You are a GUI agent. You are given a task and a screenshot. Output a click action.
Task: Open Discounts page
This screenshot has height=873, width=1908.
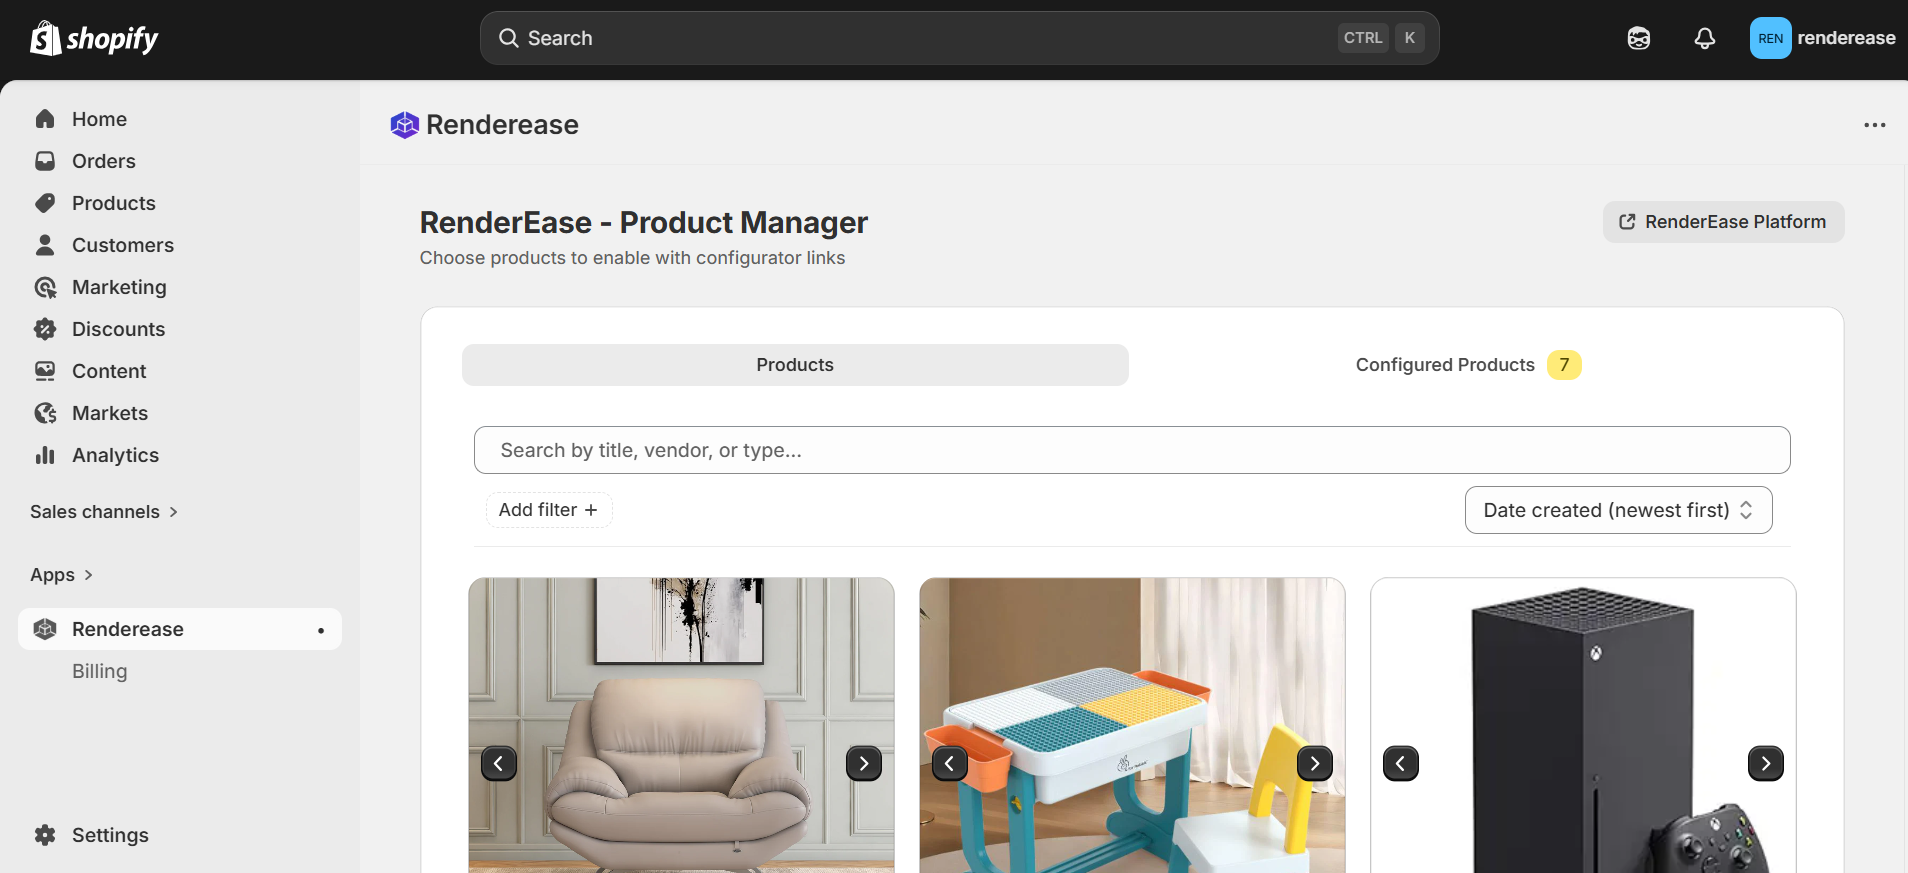click(x=118, y=329)
